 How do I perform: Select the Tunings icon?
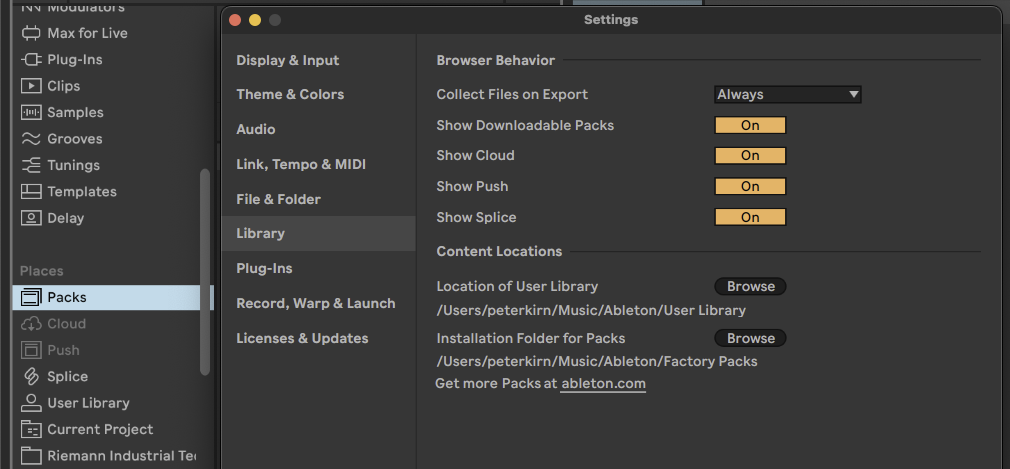[31, 165]
